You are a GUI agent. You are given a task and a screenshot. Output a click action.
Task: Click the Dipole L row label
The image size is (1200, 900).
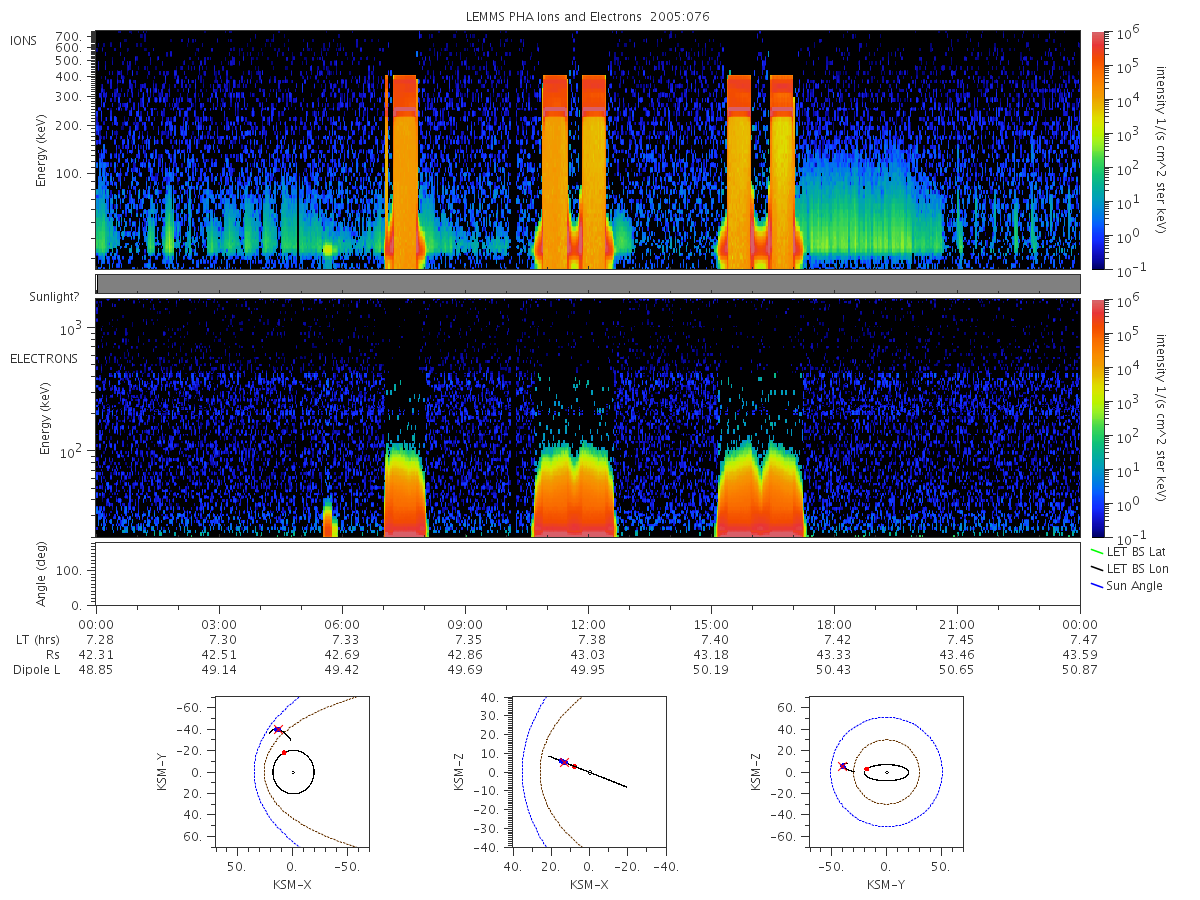tap(37, 670)
